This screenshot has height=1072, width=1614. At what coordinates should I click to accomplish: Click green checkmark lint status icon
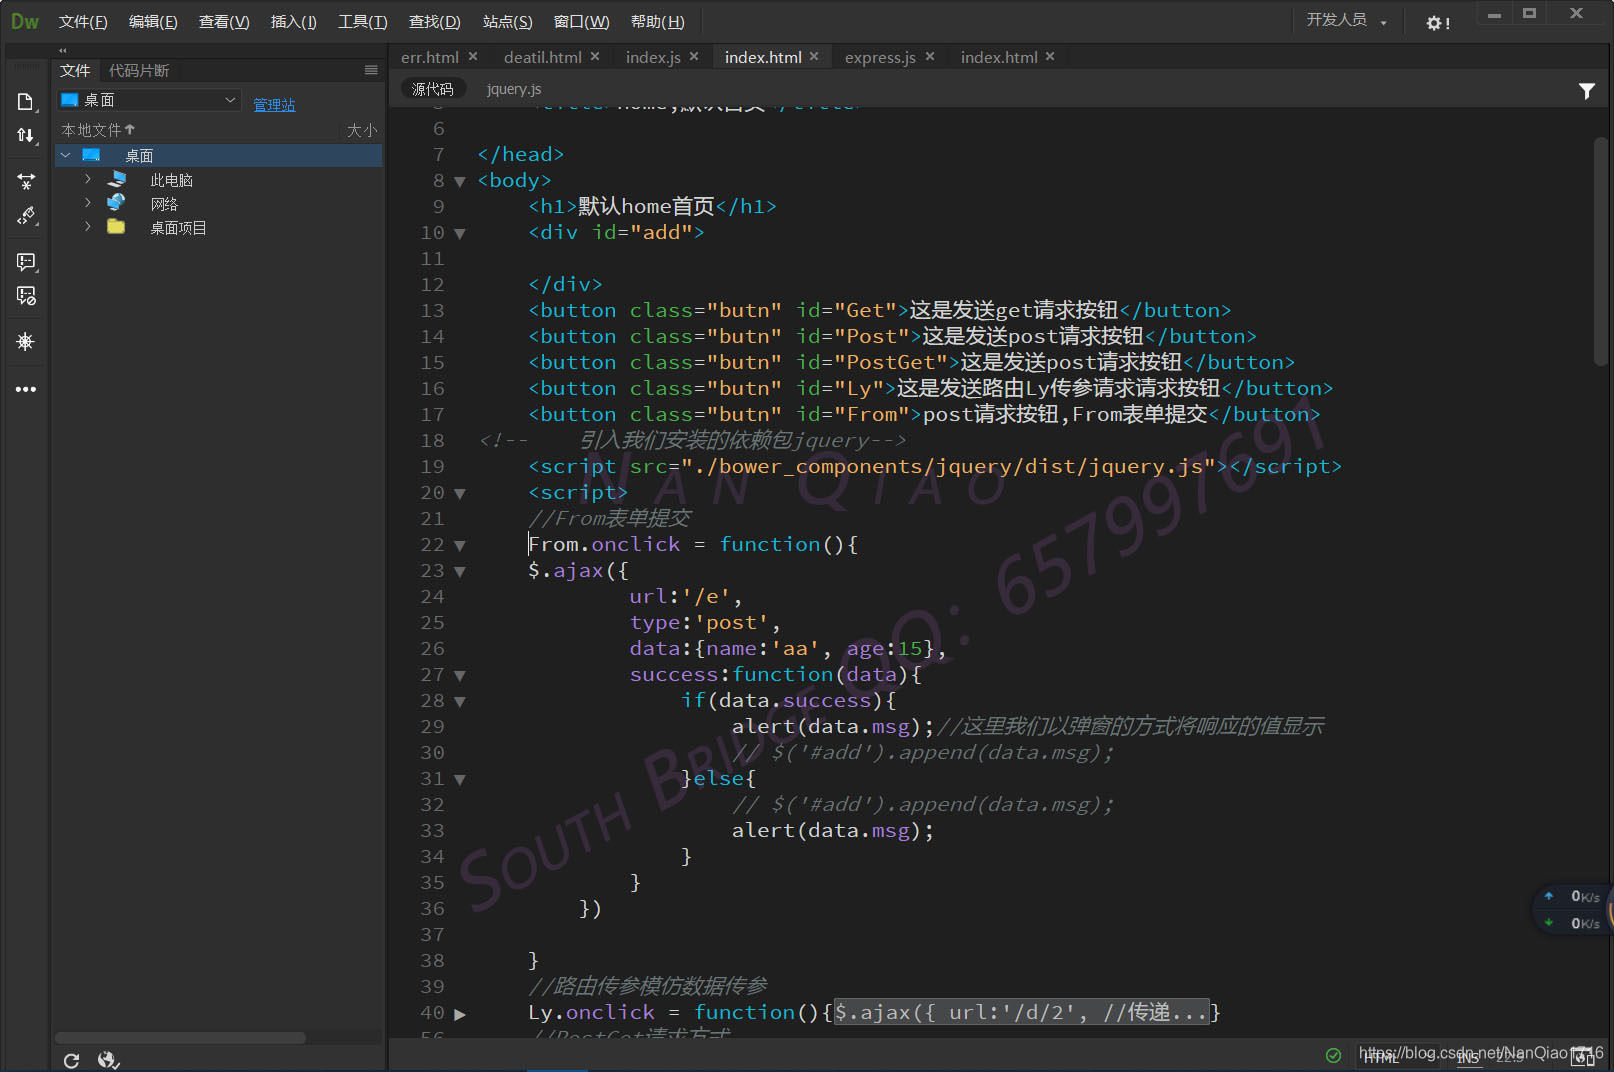[1333, 1055]
